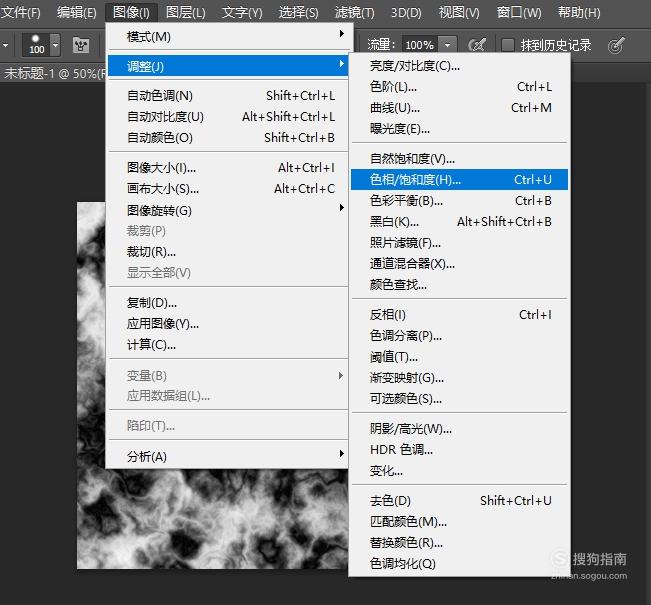
Task: Open the 3D(D) menu
Action: [406, 13]
